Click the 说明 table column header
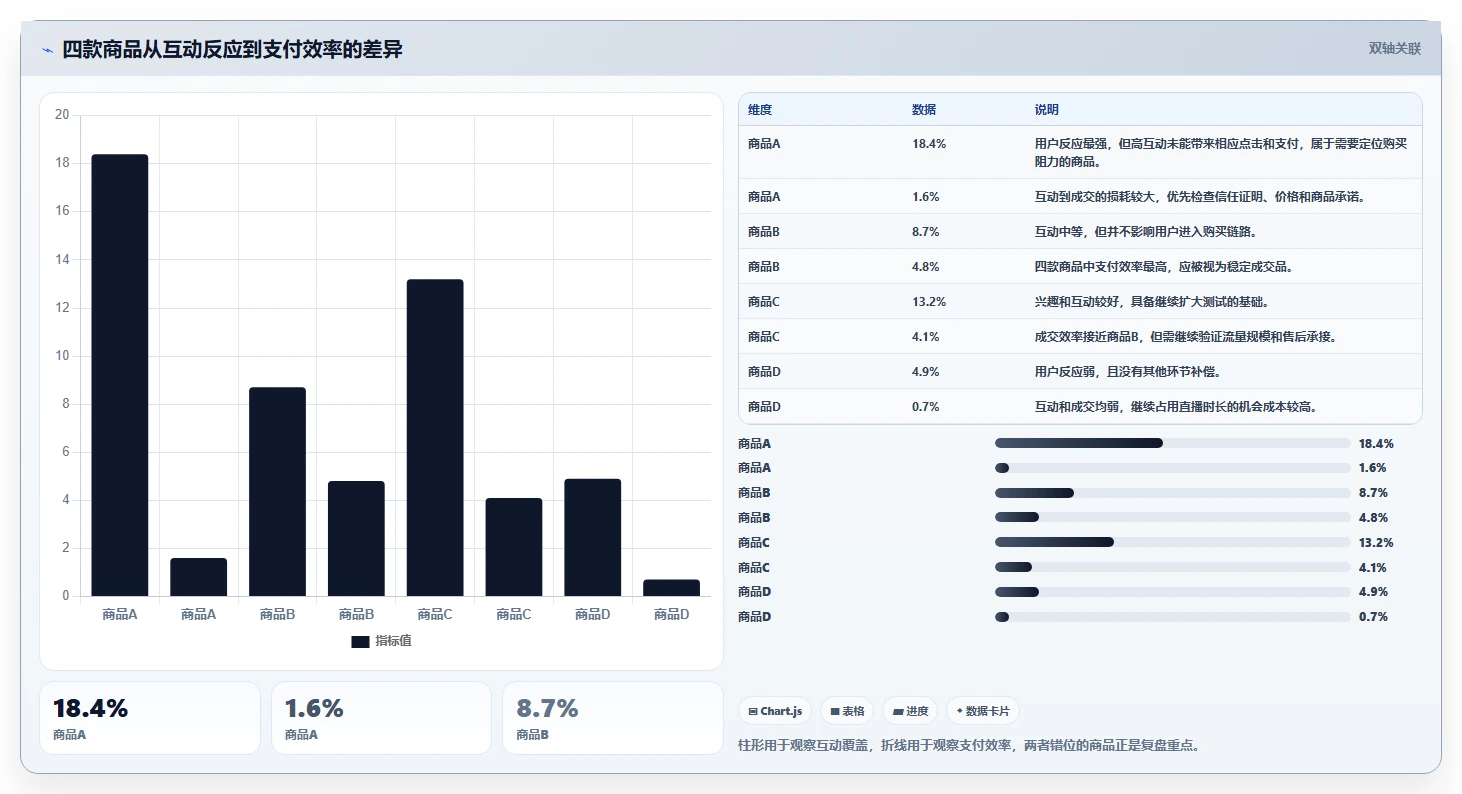Image resolution: width=1462 pixels, height=794 pixels. pyautogui.click(x=1047, y=110)
